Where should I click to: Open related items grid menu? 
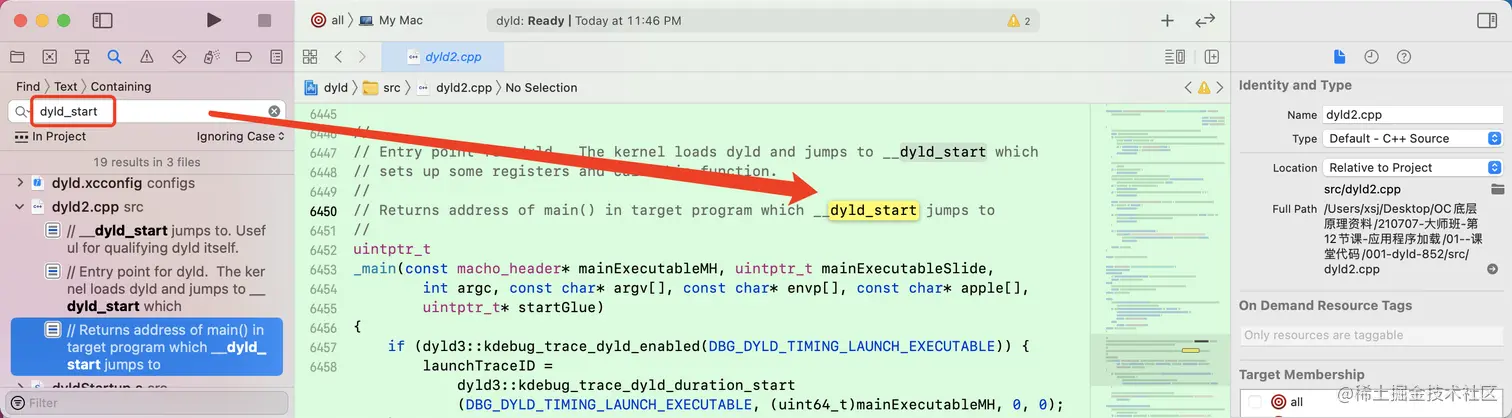click(310, 57)
